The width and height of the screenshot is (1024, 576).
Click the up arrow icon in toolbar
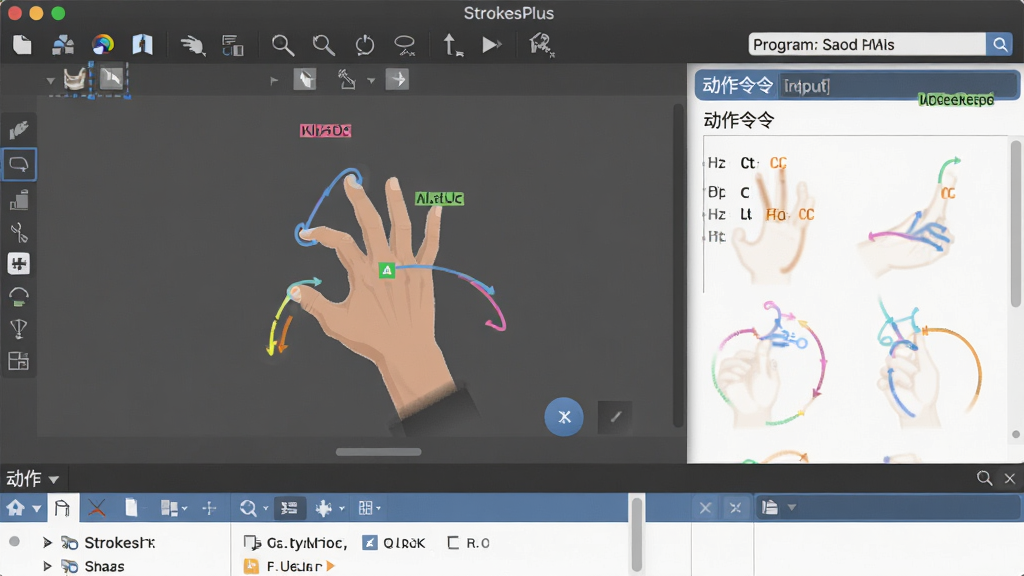click(453, 45)
